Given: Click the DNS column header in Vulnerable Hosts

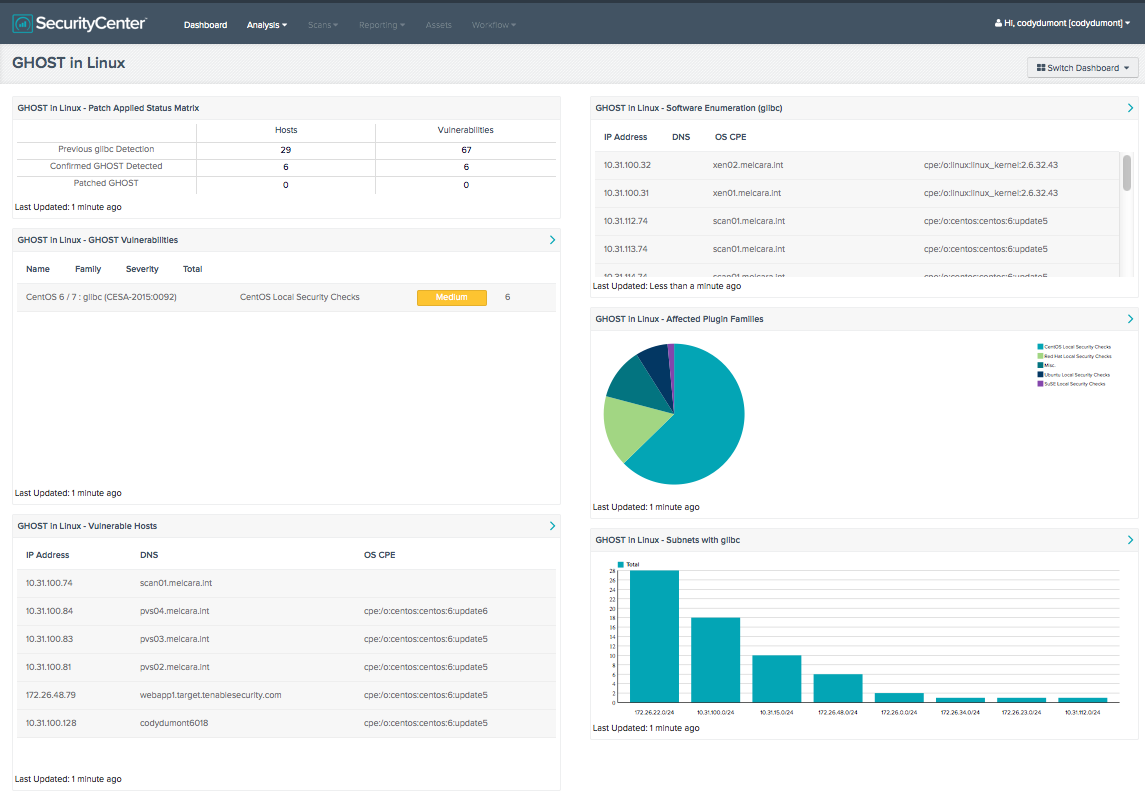Looking at the screenshot, I should 149,555.
